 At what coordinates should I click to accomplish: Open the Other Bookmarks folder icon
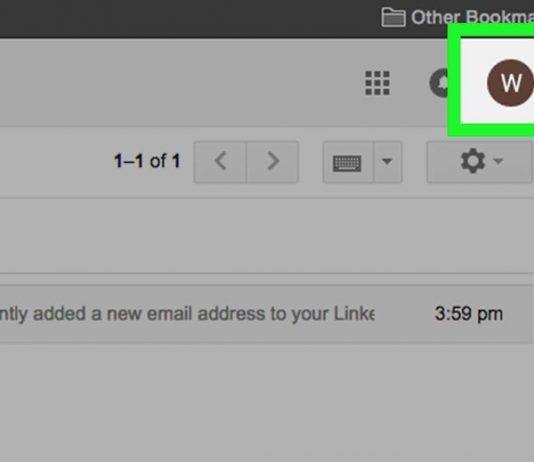pyautogui.click(x=393, y=17)
